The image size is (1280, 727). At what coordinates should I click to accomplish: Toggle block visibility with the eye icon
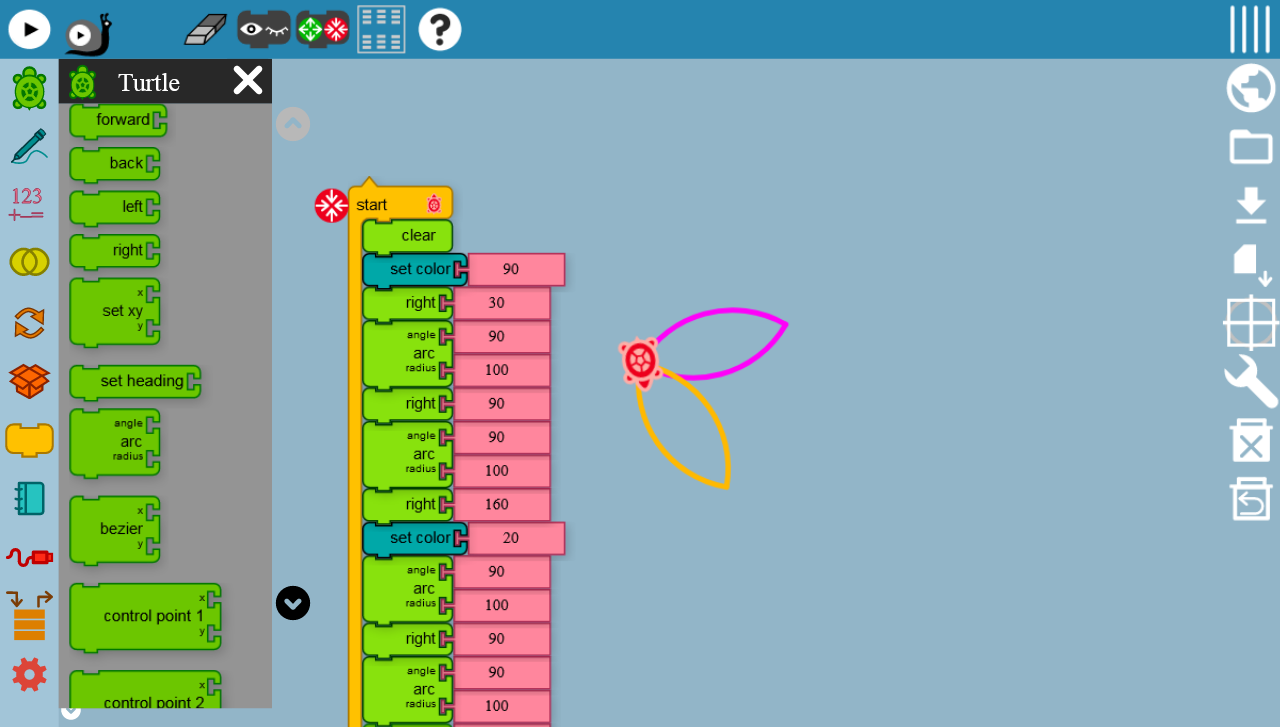(x=263, y=29)
